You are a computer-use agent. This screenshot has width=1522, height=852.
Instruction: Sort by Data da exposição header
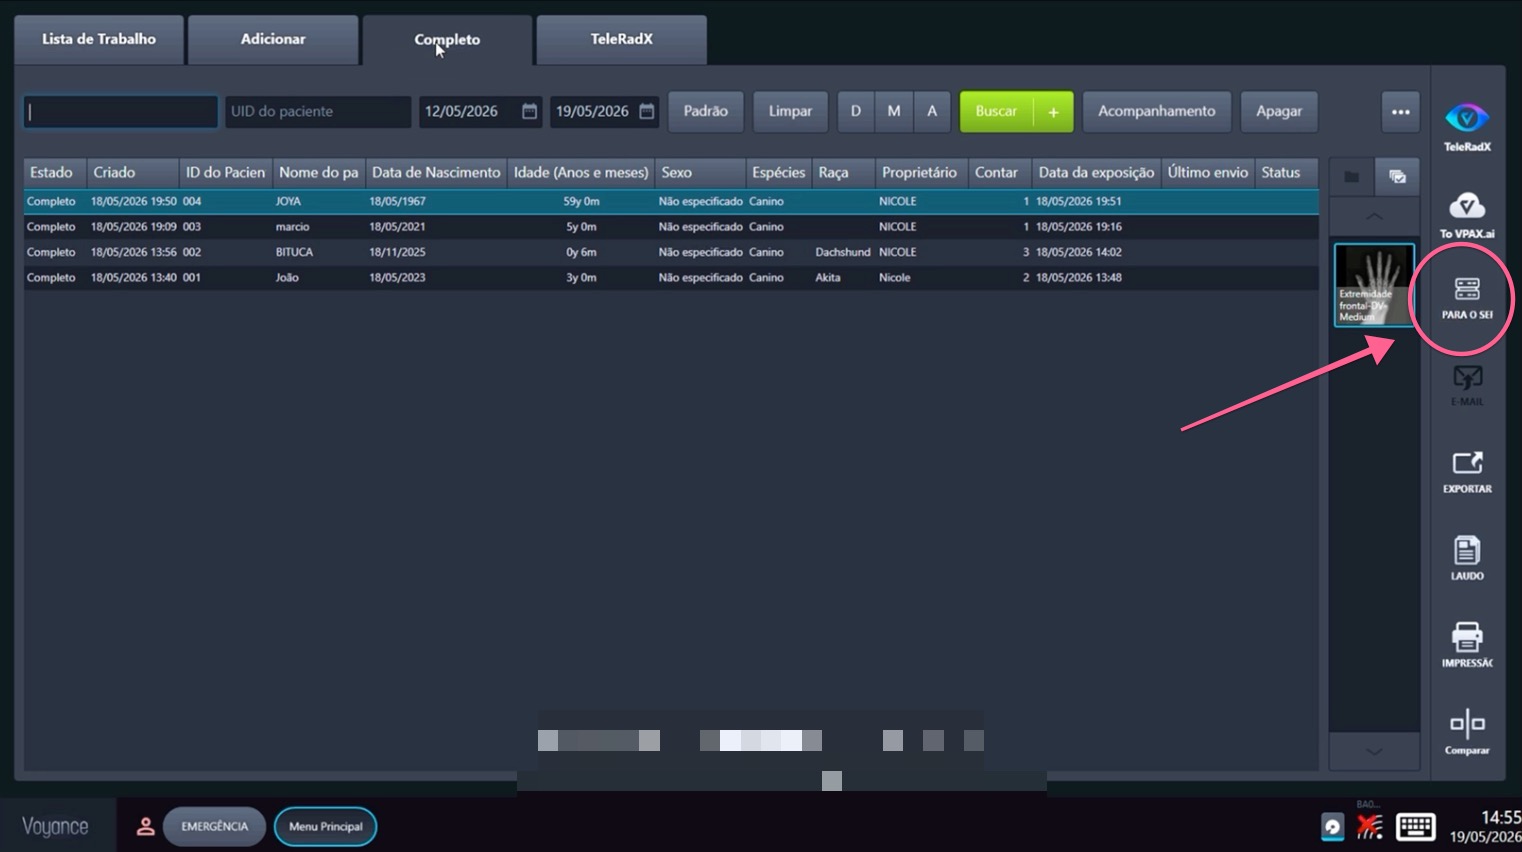1096,173
